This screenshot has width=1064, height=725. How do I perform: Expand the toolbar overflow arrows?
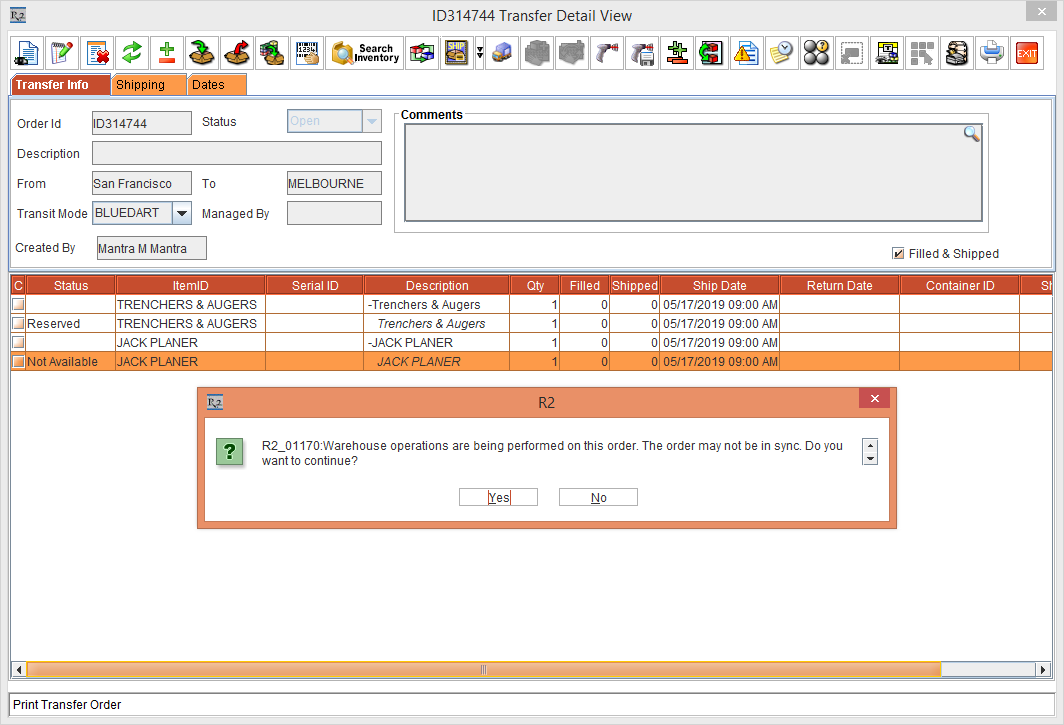tap(478, 53)
